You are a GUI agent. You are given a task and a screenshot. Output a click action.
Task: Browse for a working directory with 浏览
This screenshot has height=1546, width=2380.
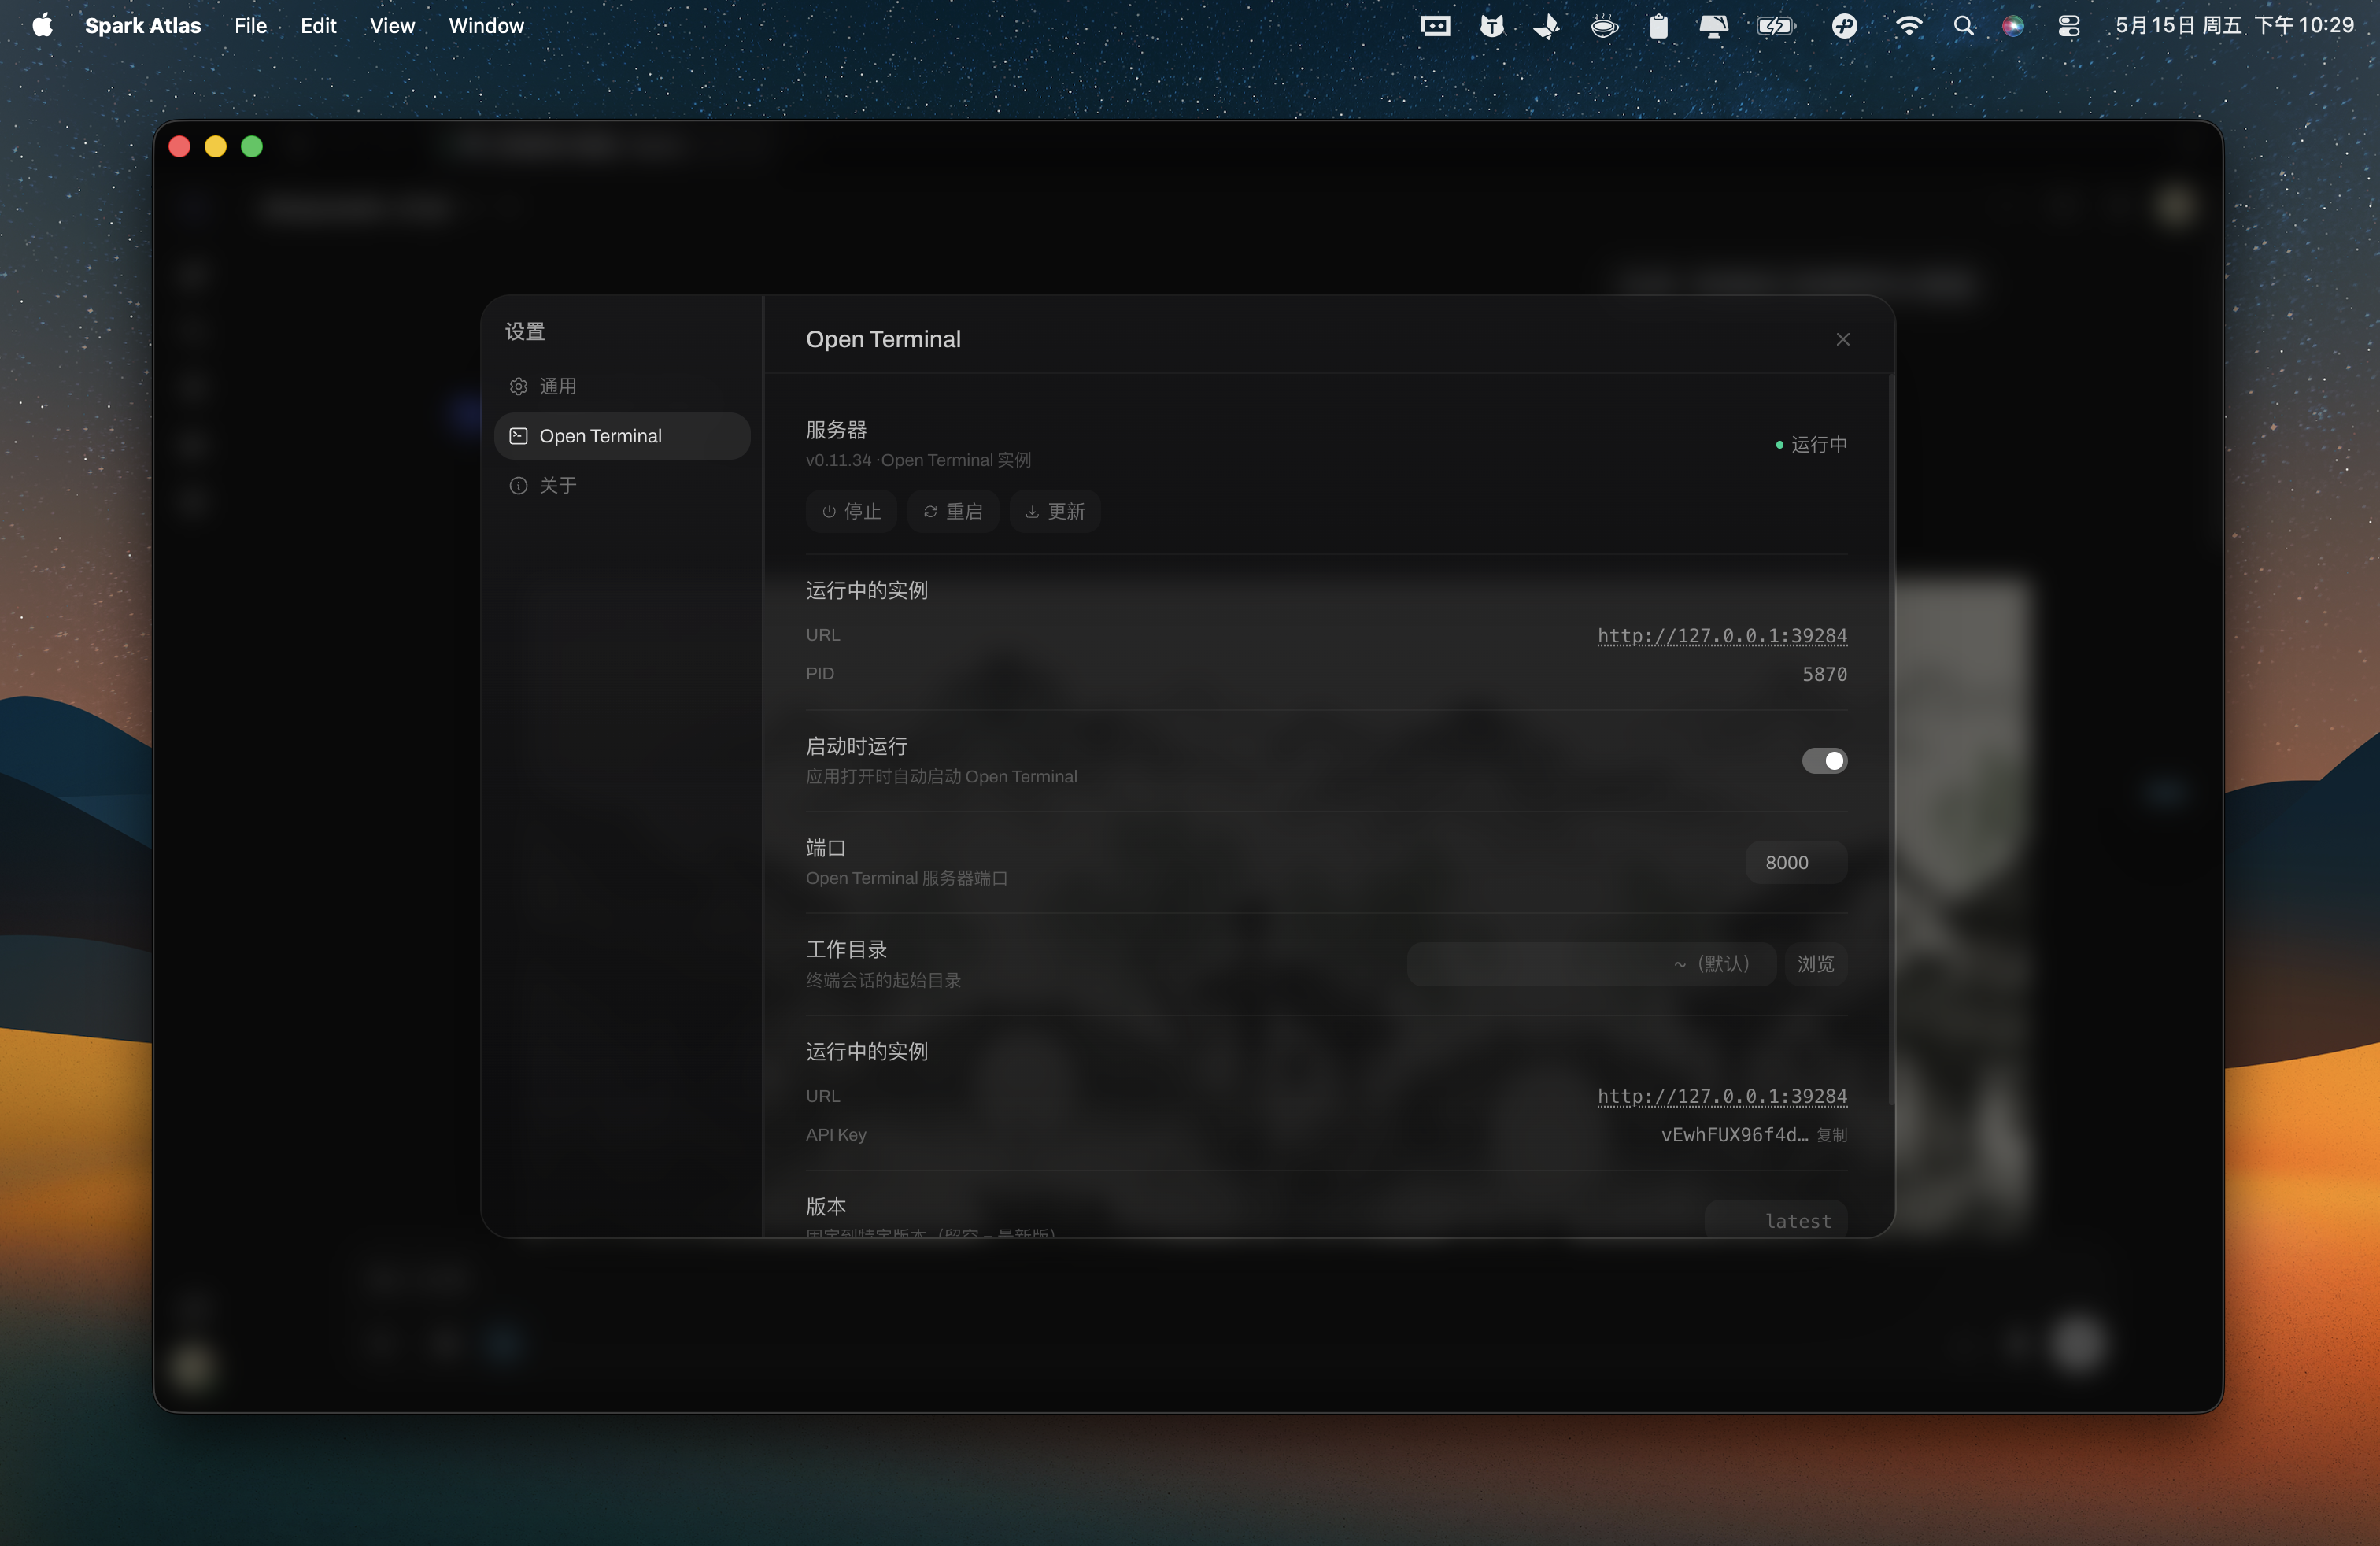pyautogui.click(x=1816, y=964)
